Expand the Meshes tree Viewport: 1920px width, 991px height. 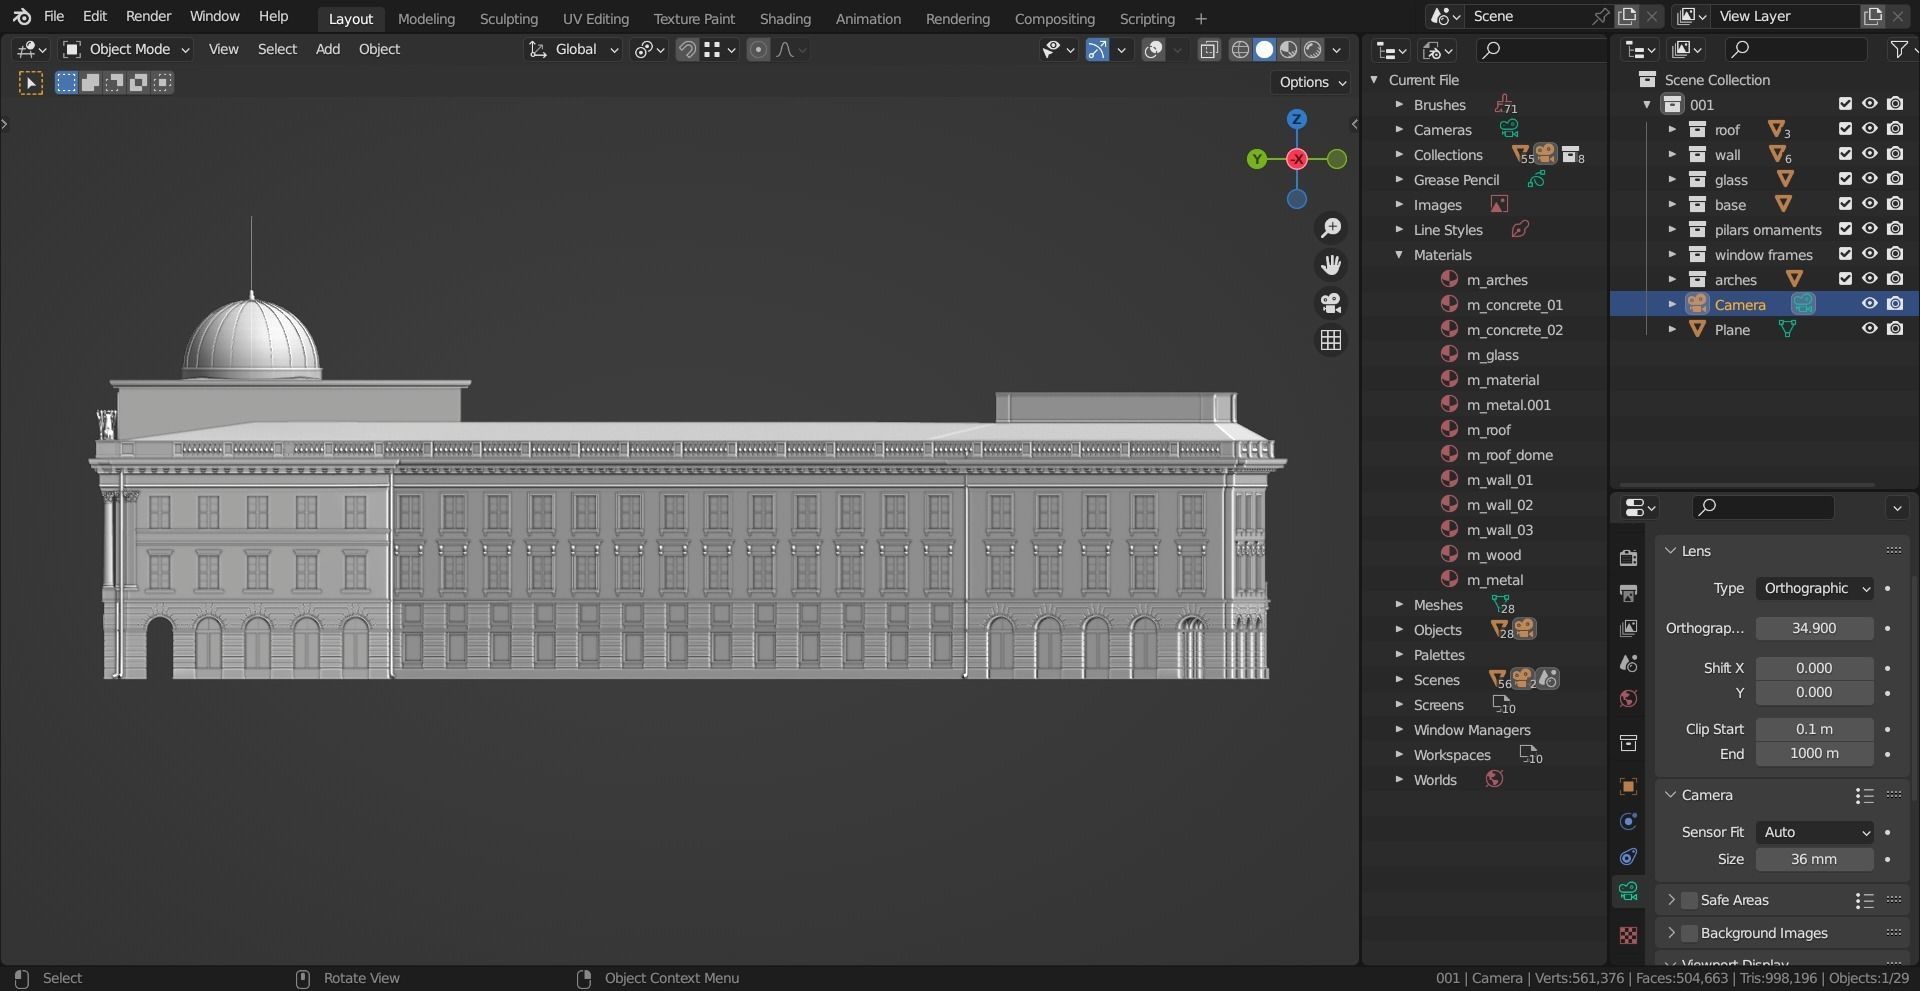tap(1399, 605)
